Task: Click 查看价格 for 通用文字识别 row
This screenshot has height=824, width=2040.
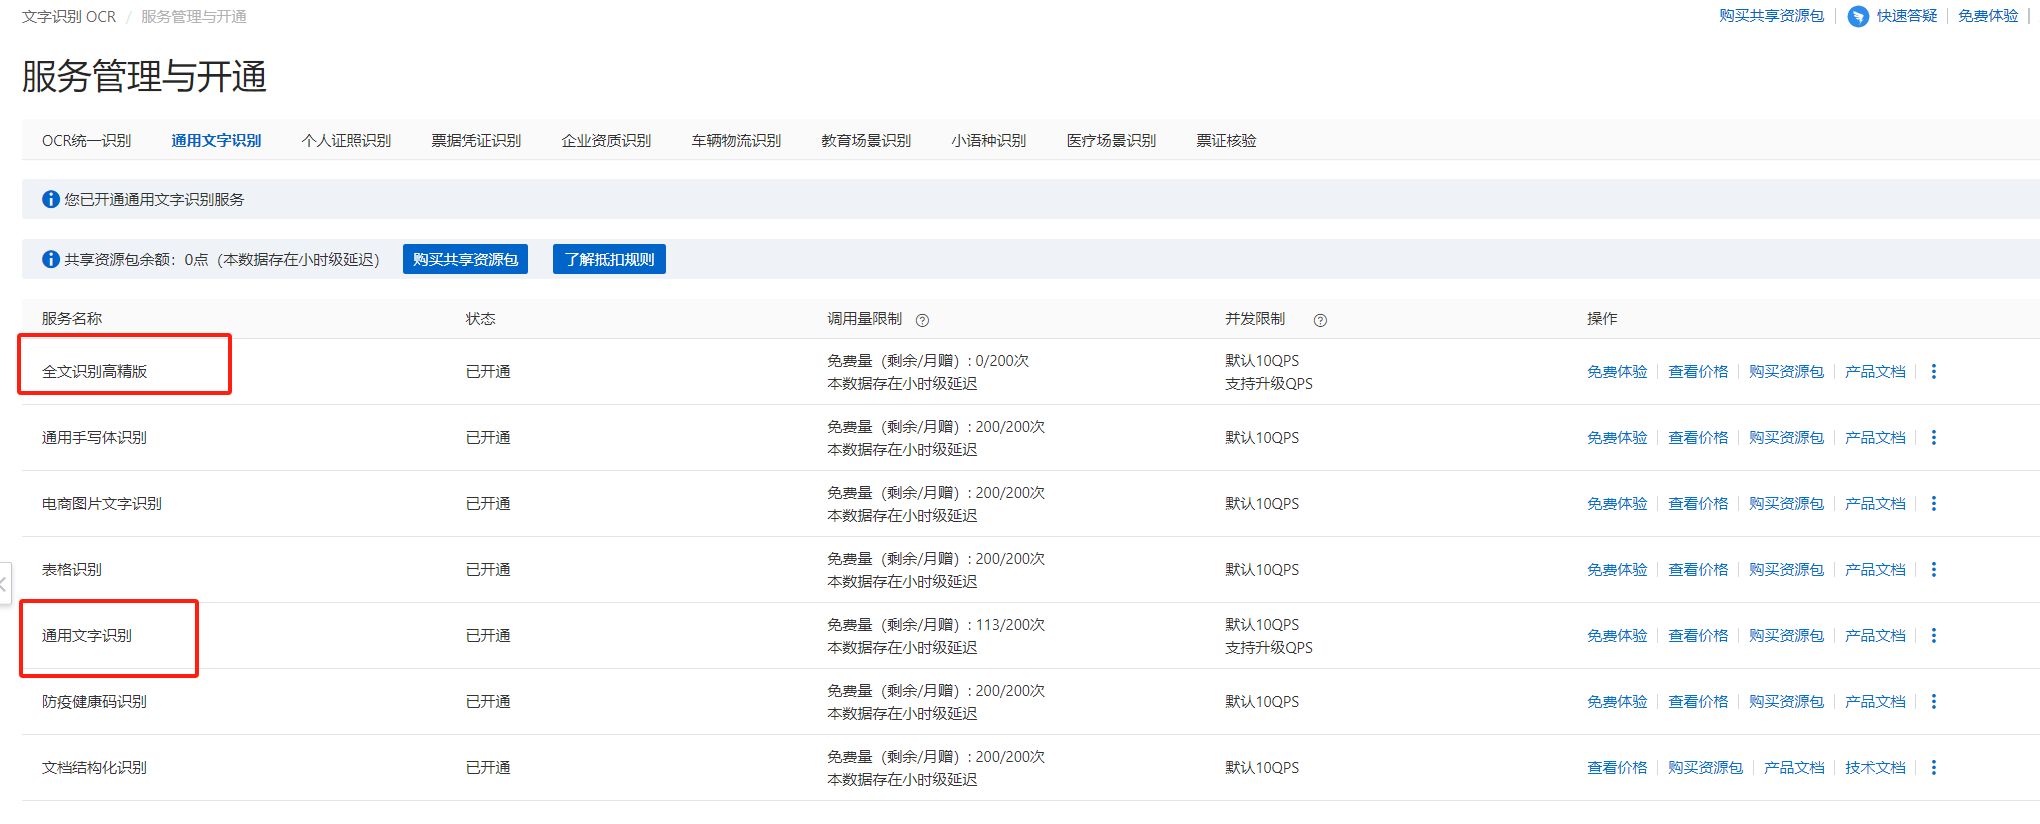Action: click(1698, 635)
